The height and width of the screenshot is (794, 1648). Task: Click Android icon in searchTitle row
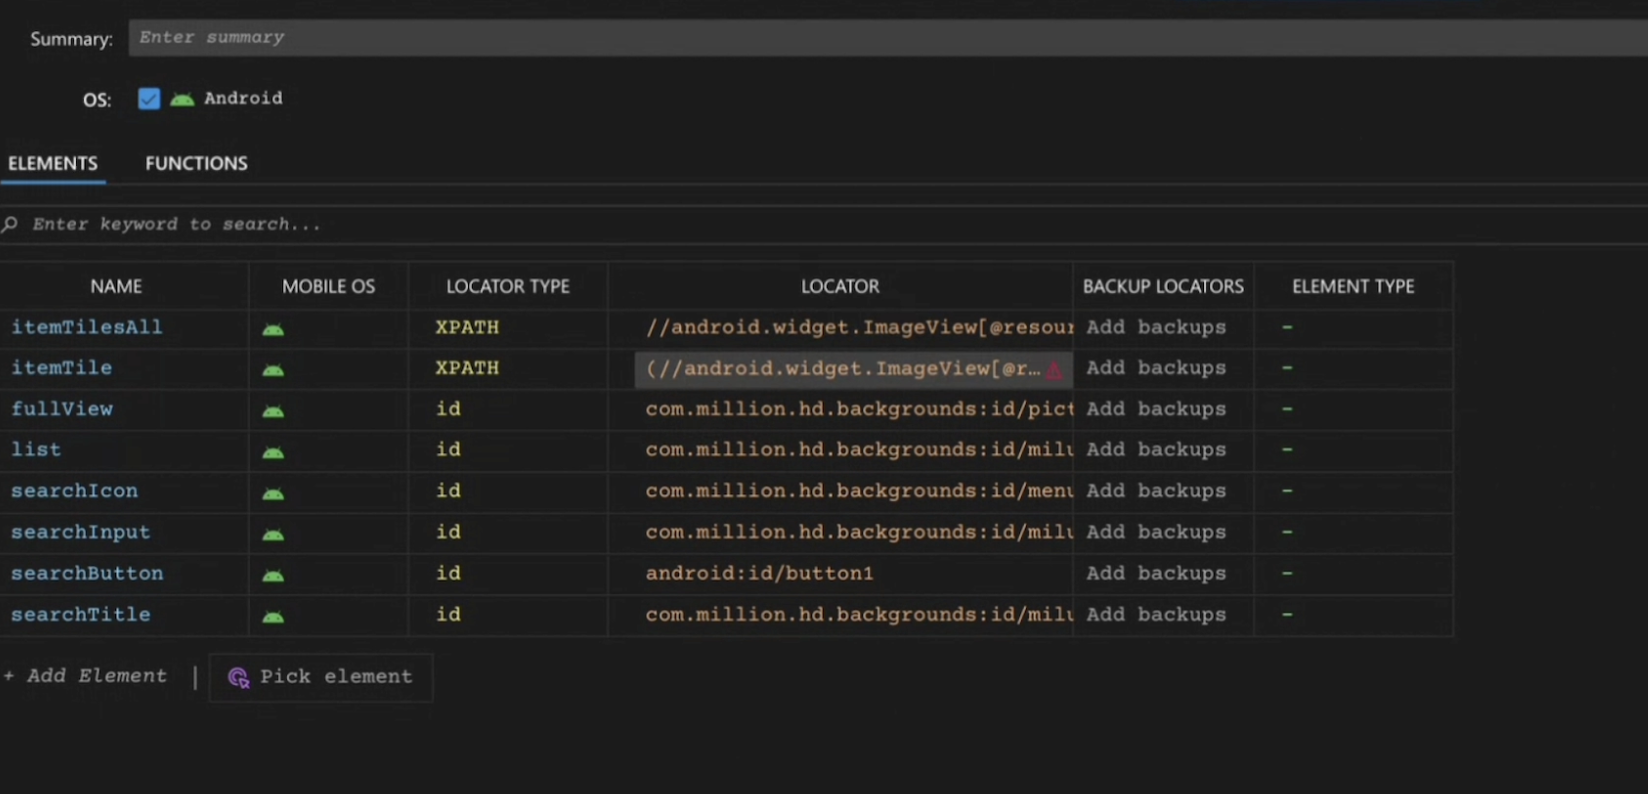point(273,616)
